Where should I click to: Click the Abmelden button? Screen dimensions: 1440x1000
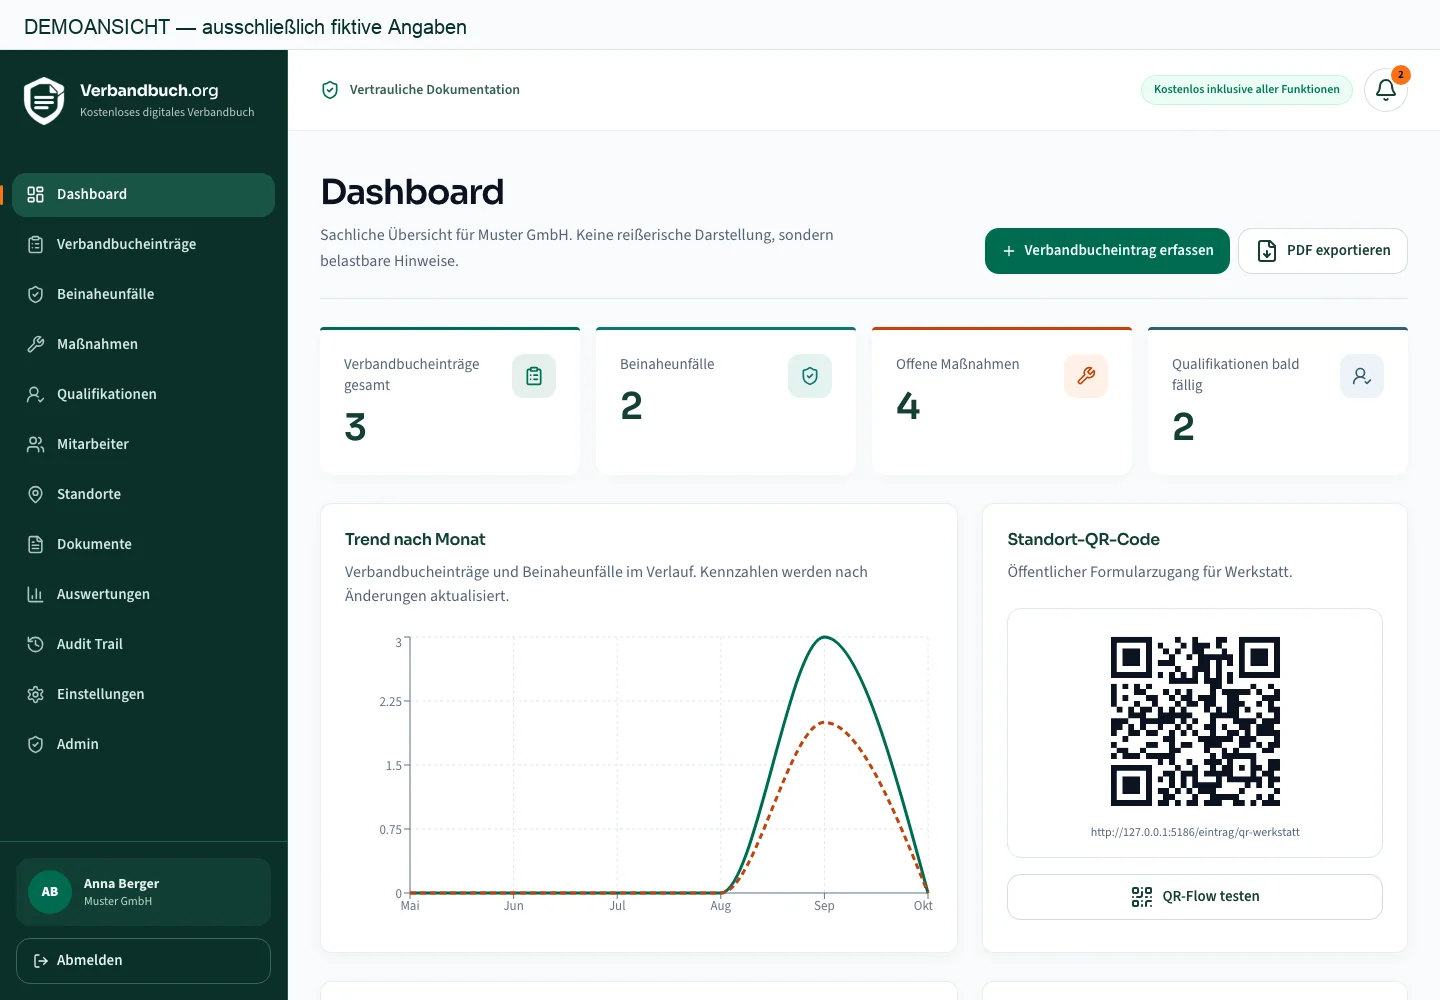[143, 961]
